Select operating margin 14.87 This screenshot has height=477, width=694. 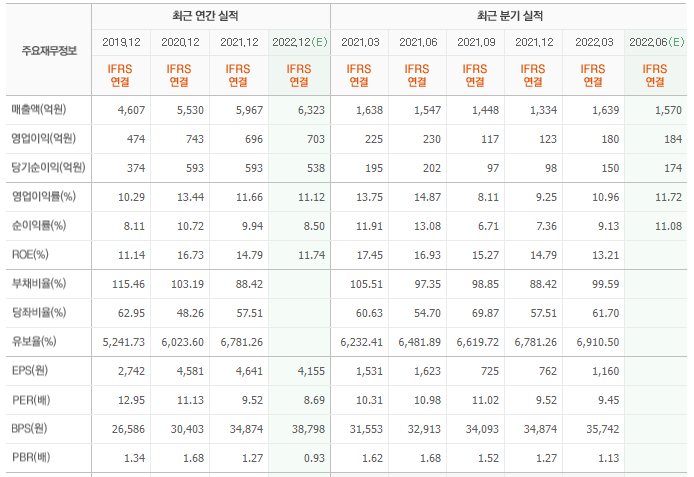(x=428, y=197)
